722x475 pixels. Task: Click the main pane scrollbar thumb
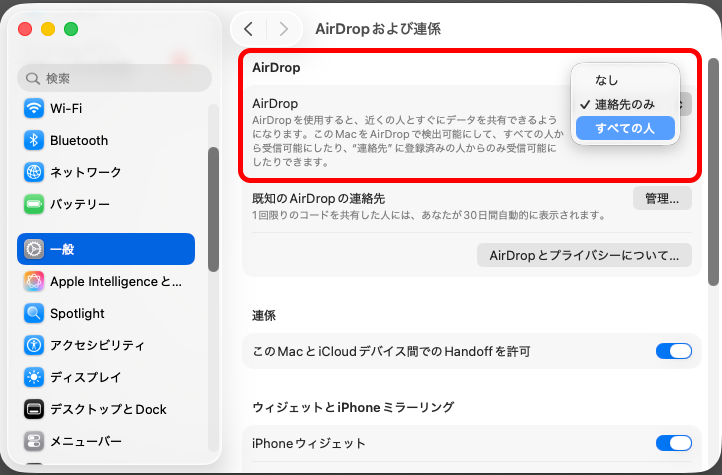point(713,171)
